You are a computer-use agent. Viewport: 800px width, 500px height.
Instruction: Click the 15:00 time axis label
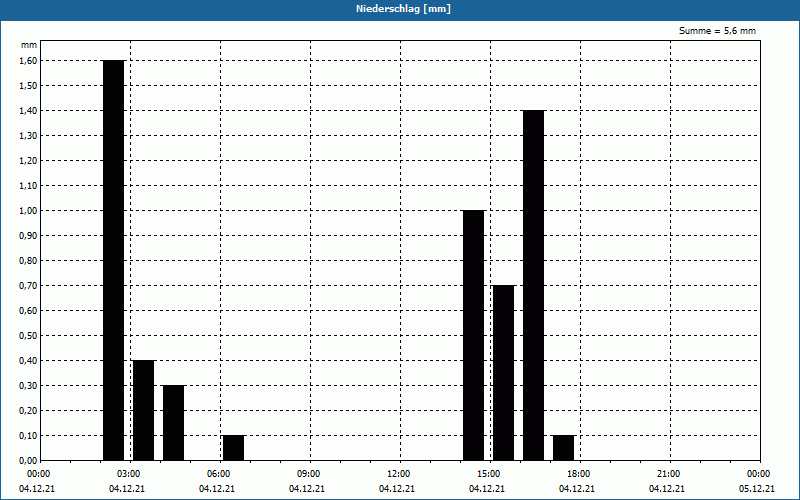(488, 474)
